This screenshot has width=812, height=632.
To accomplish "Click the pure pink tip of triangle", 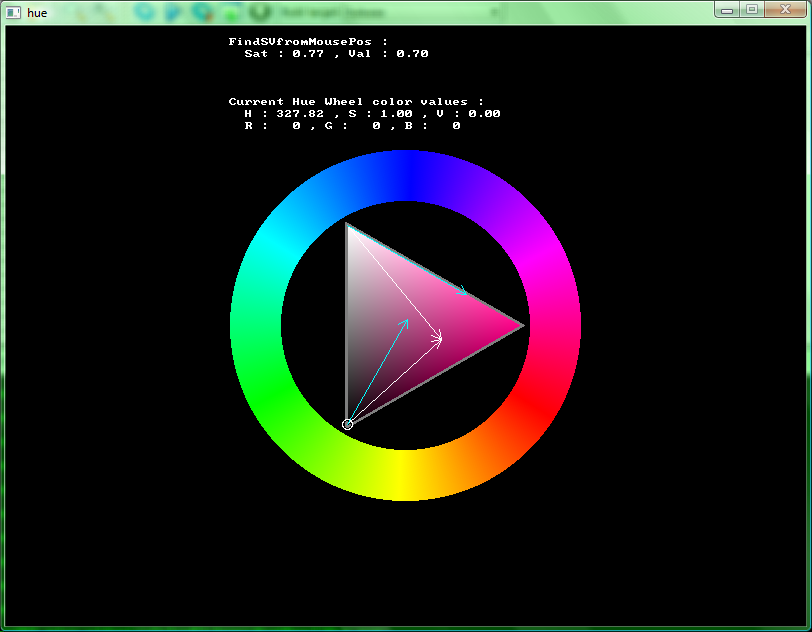I will pos(519,325).
